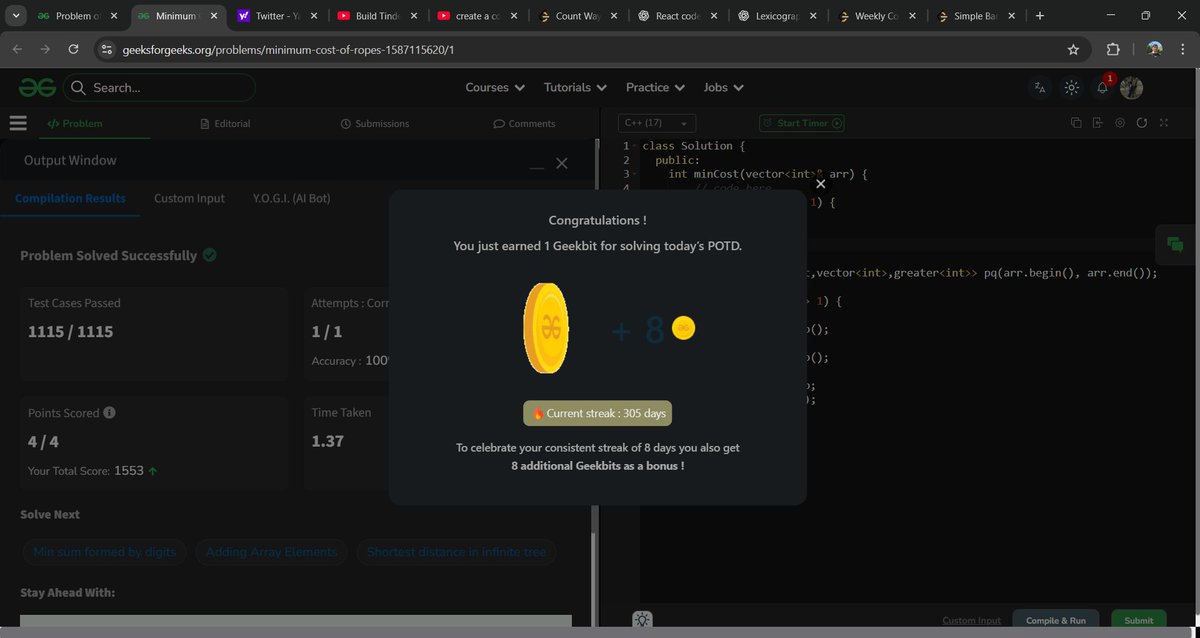The height and width of the screenshot is (638, 1200).
Task: Open the C++ (17) language dropdown
Action: coord(657,123)
